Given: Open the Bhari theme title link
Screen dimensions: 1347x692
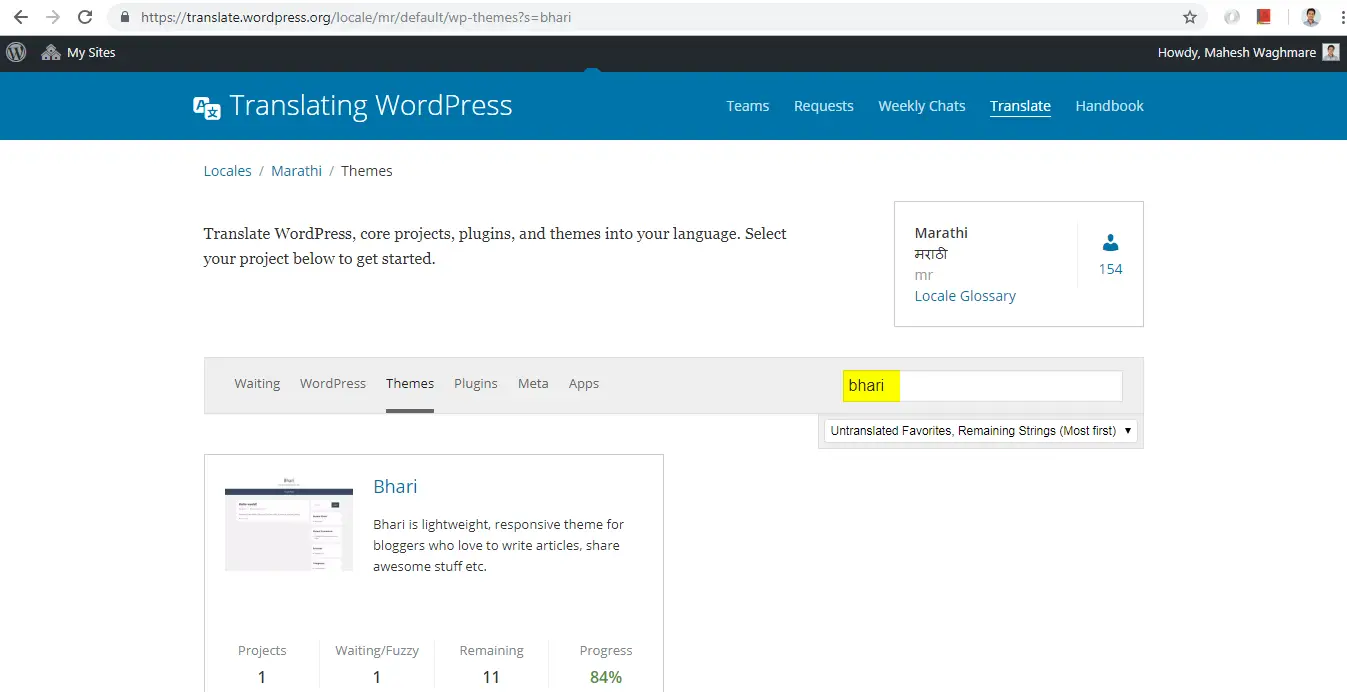Looking at the screenshot, I should (x=395, y=487).
